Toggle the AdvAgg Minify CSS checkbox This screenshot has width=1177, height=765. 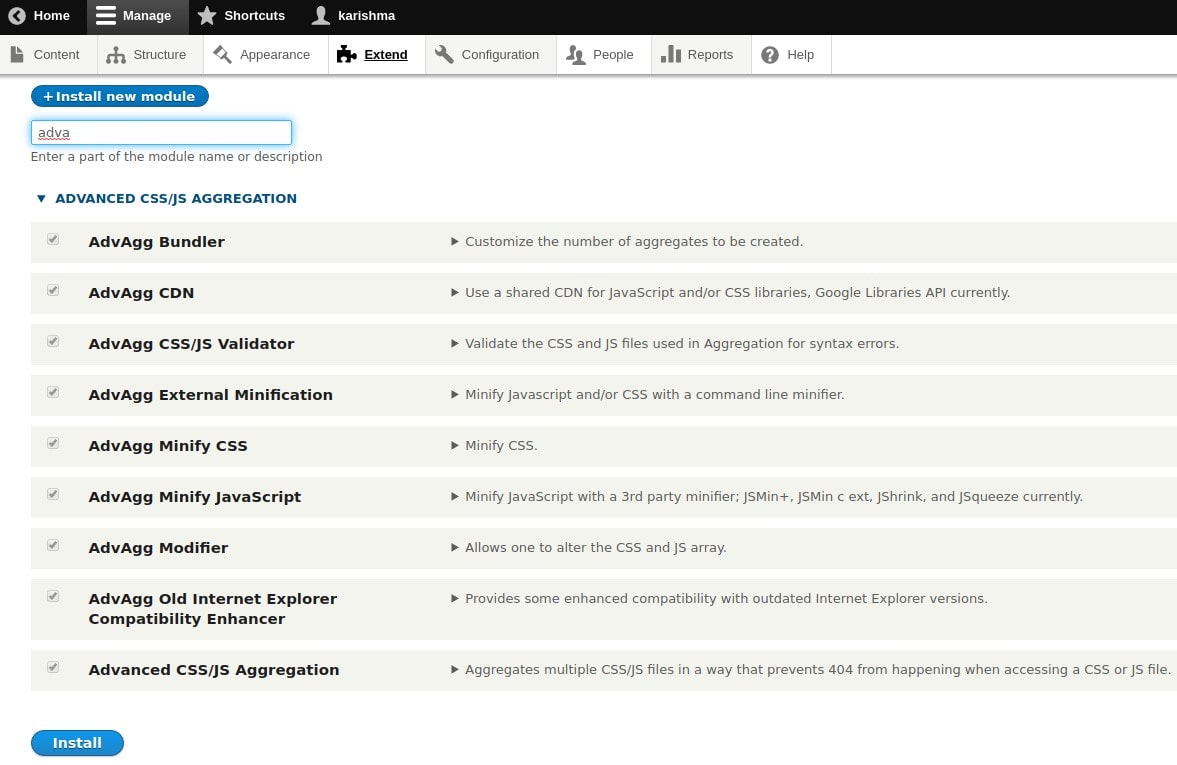pyautogui.click(x=53, y=444)
